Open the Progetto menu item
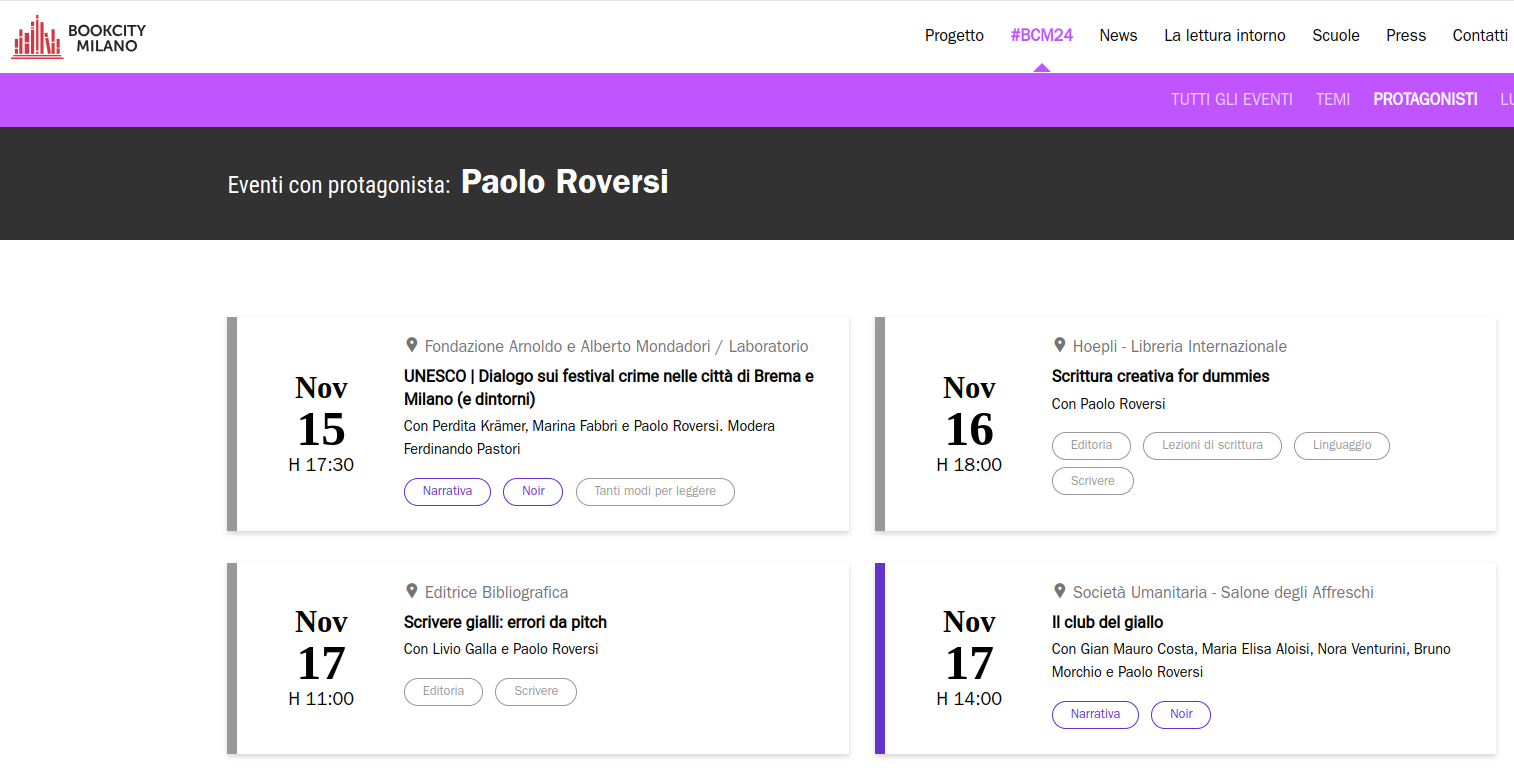This screenshot has width=1514, height=773. coord(954,35)
